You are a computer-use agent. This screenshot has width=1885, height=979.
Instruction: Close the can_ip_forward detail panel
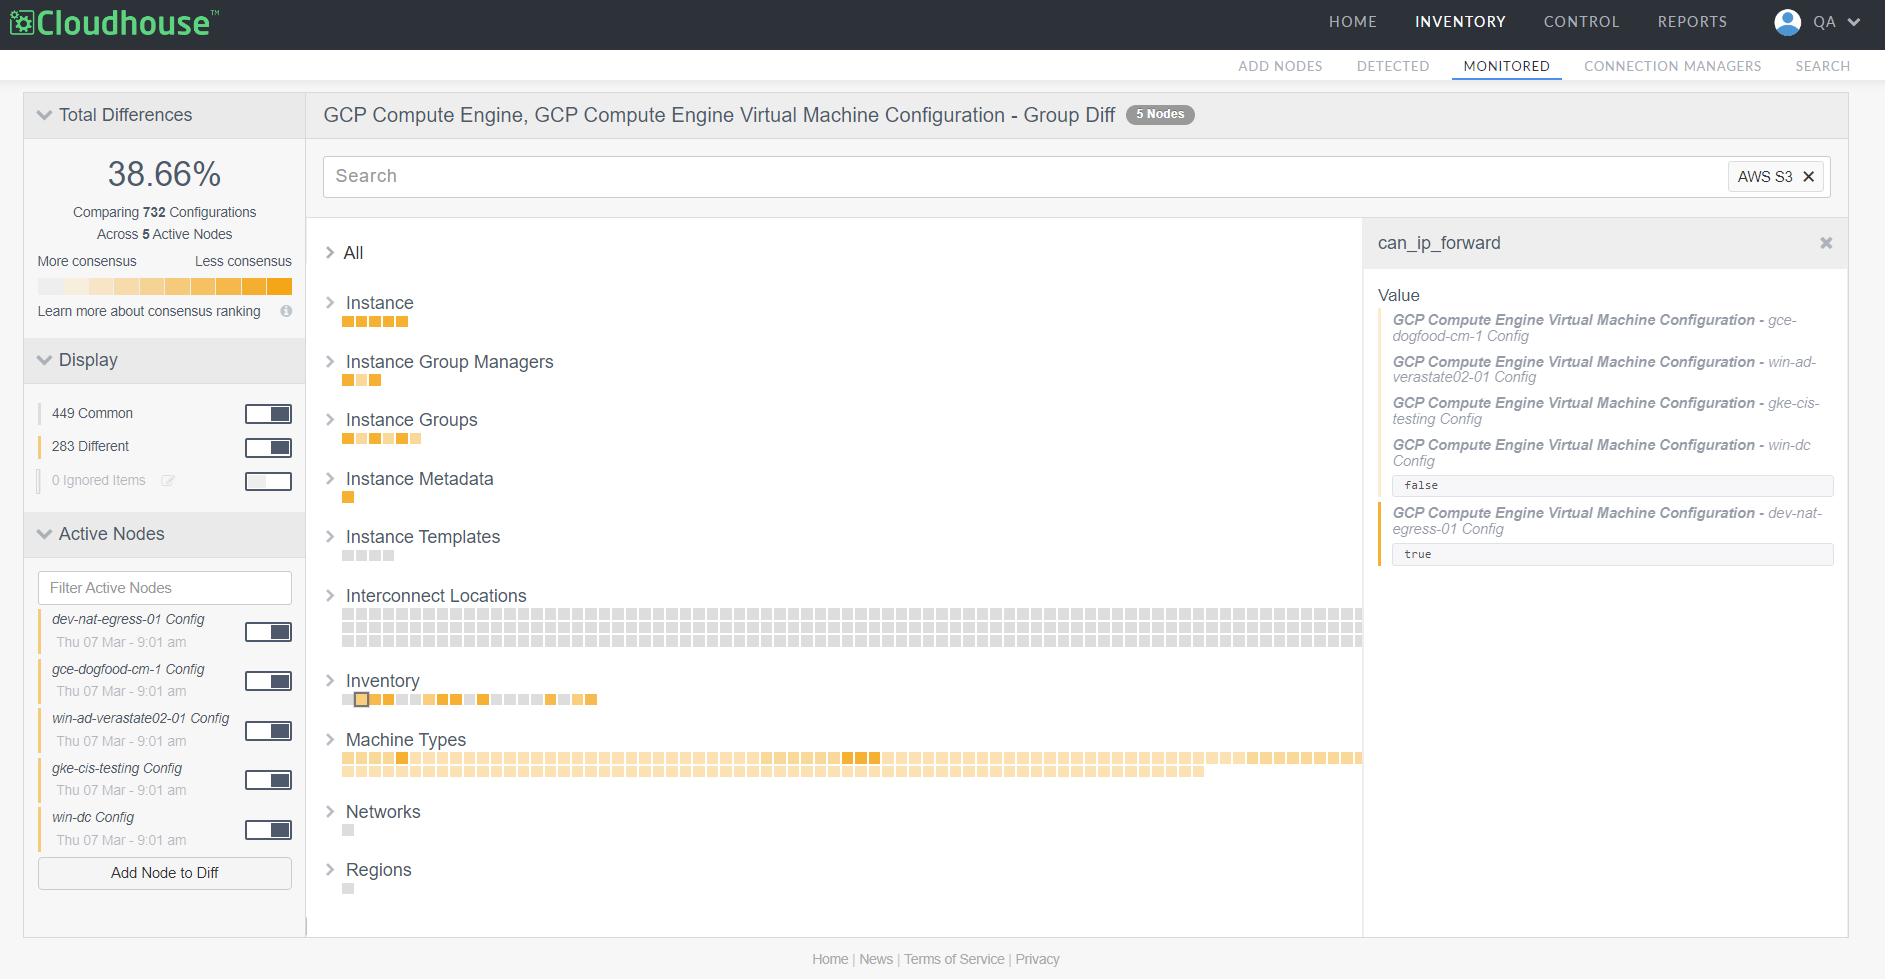point(1826,243)
